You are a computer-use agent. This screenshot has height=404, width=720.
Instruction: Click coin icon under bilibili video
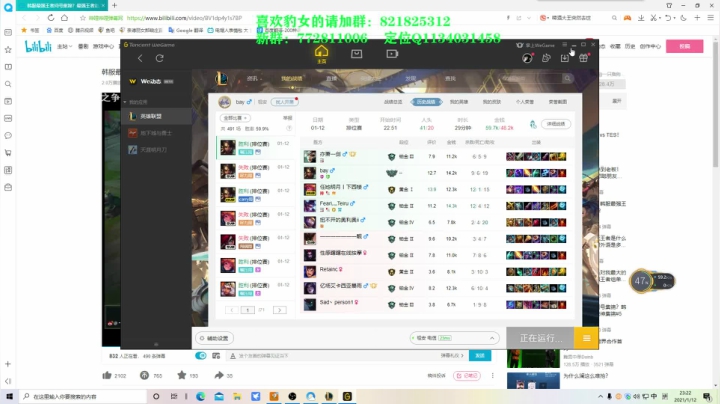(x=144, y=376)
